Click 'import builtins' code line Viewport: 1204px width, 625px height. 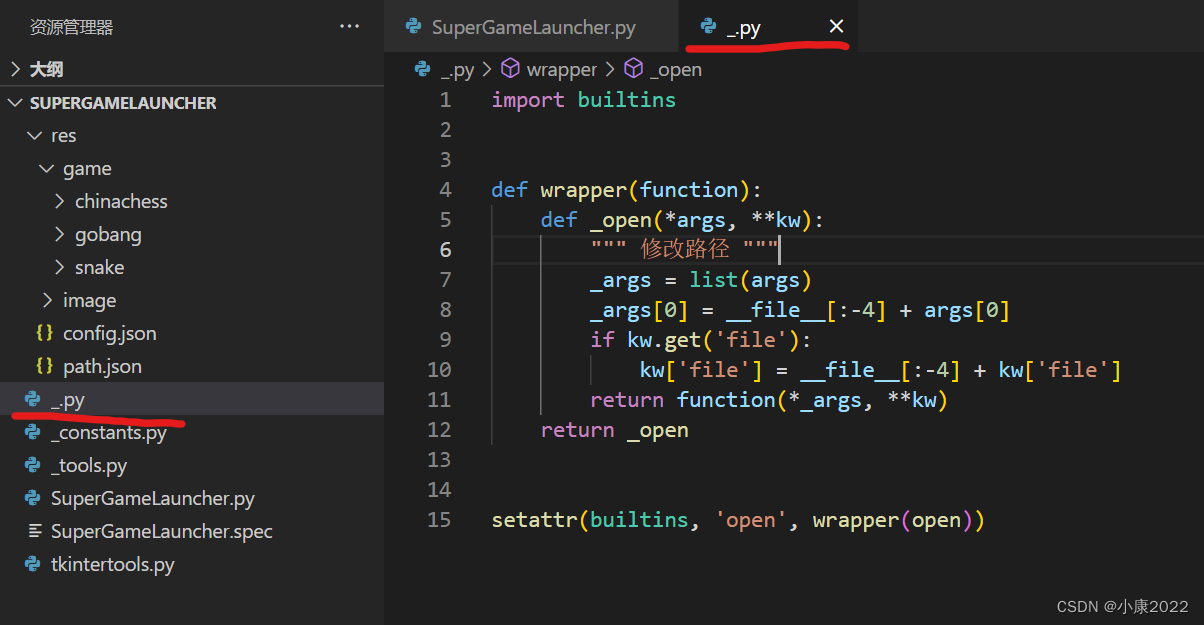pos(584,100)
